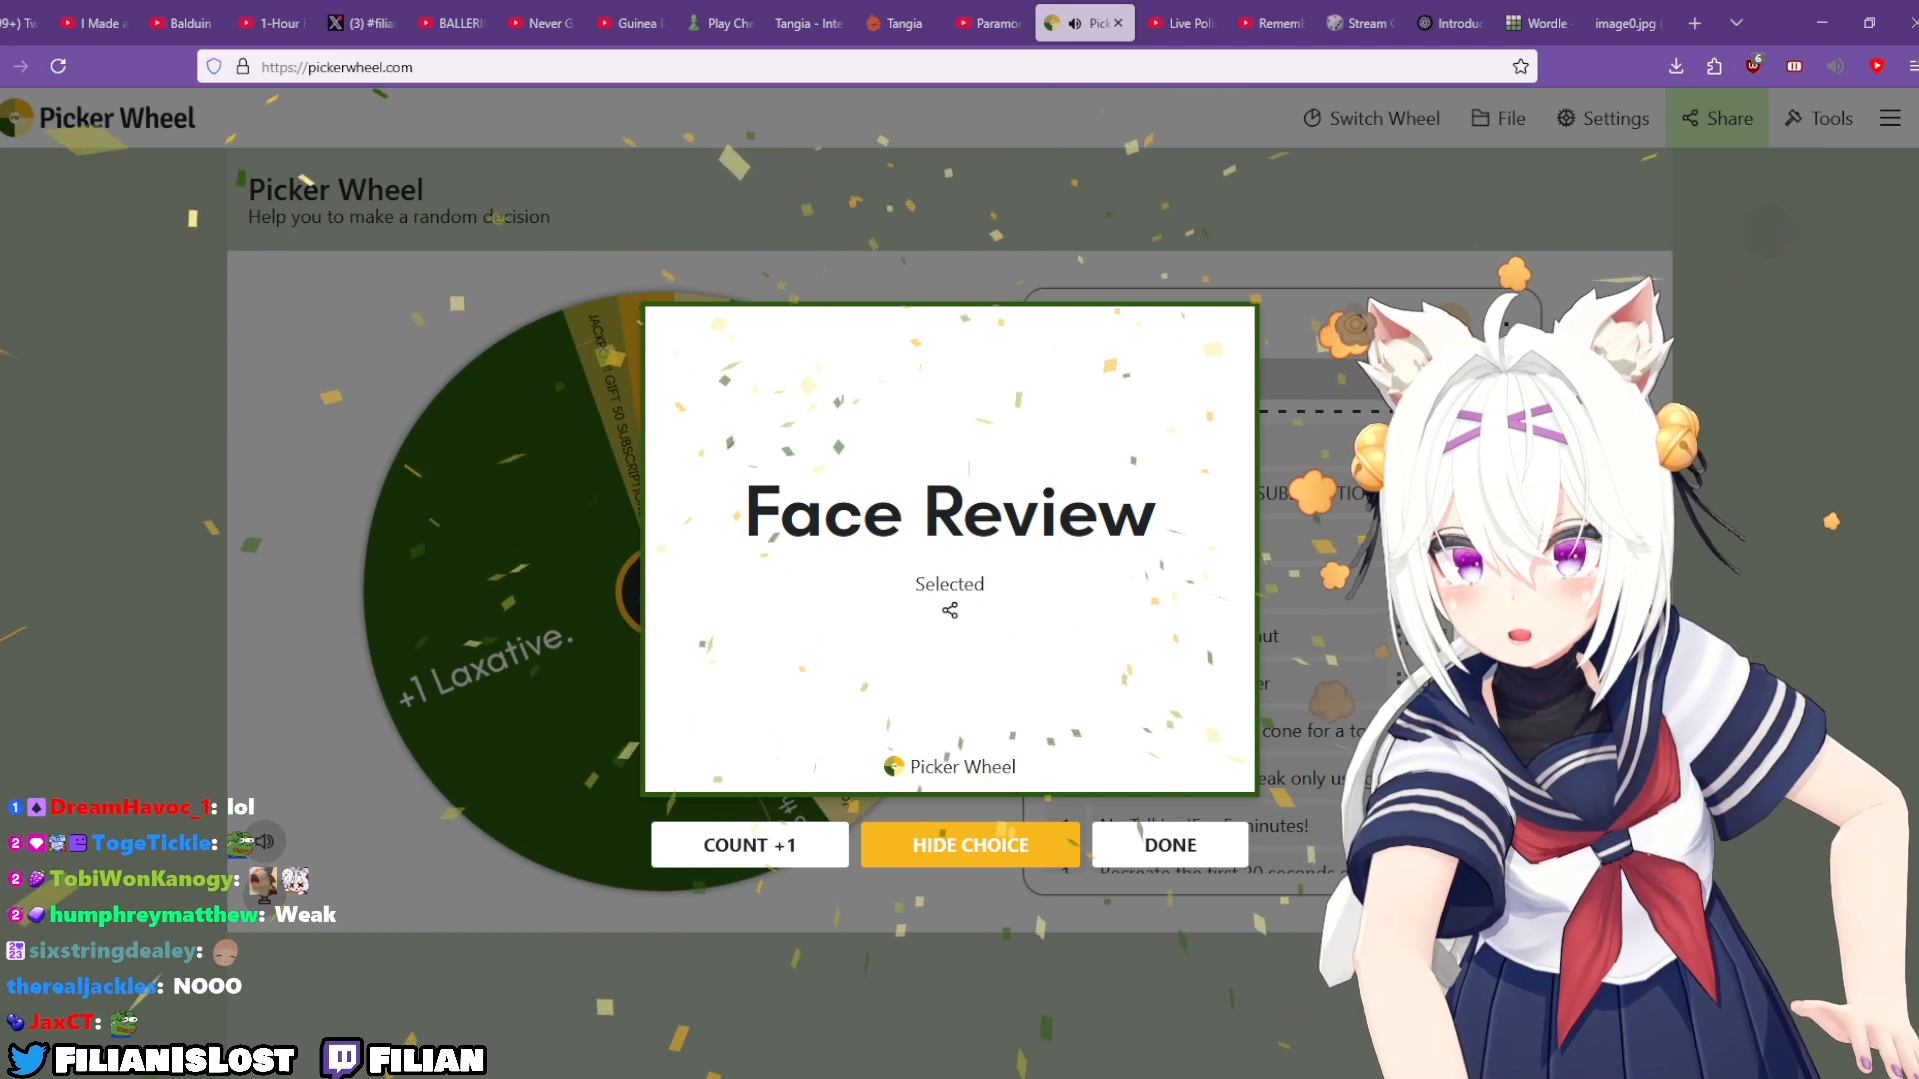The height and width of the screenshot is (1079, 1919).
Task: View site security via the padlock icon
Action: coord(242,67)
